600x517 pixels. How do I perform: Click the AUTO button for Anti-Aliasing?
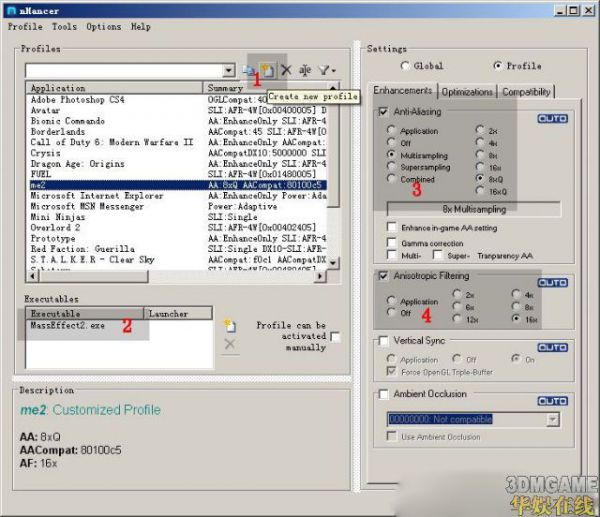pyautogui.click(x=553, y=119)
